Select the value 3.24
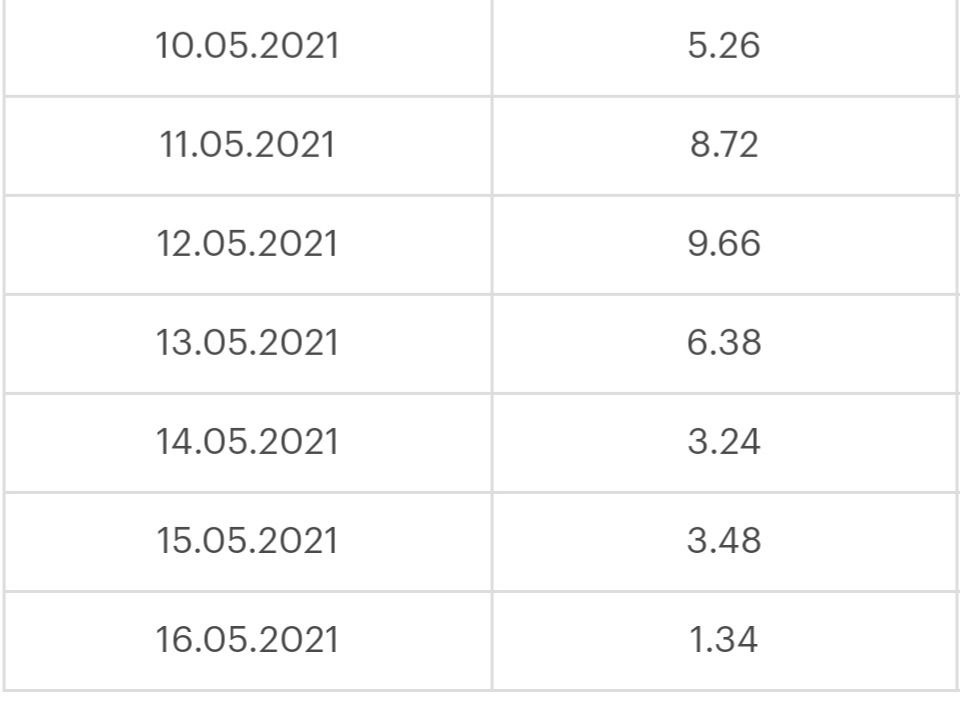The image size is (960, 715). [x=725, y=443]
